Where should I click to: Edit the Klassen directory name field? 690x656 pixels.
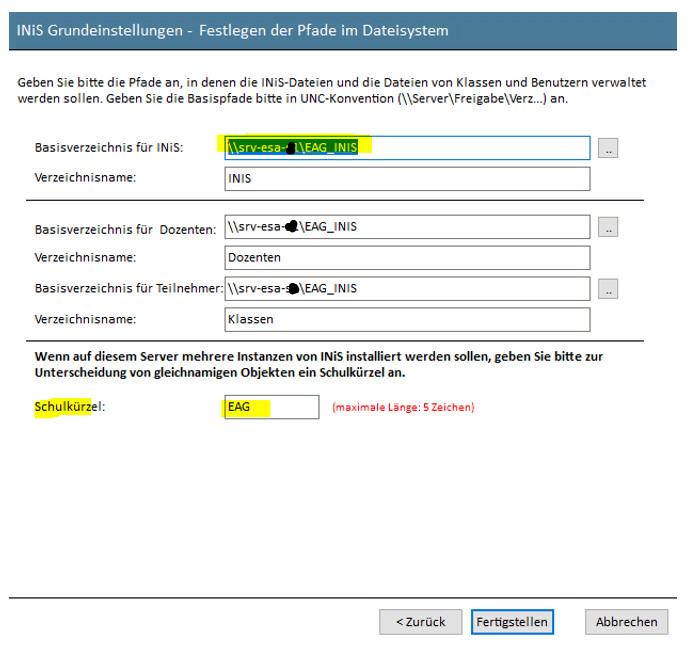pos(407,319)
